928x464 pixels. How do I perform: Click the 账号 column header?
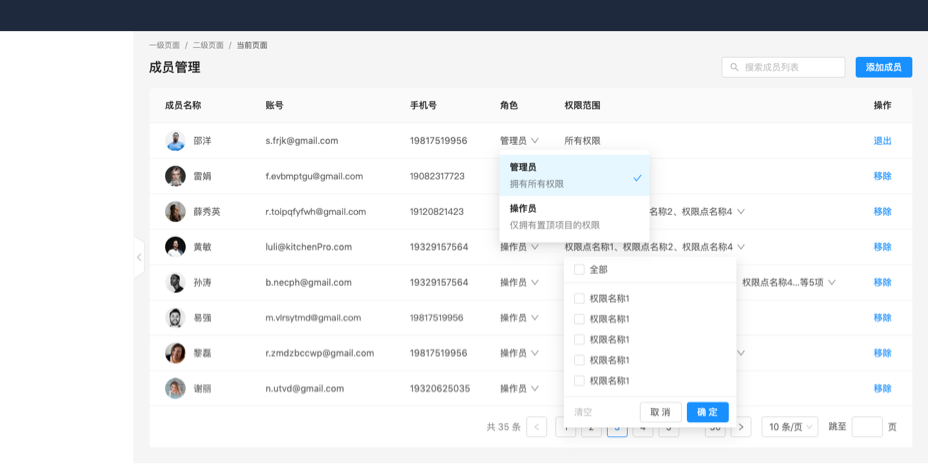coord(275,105)
